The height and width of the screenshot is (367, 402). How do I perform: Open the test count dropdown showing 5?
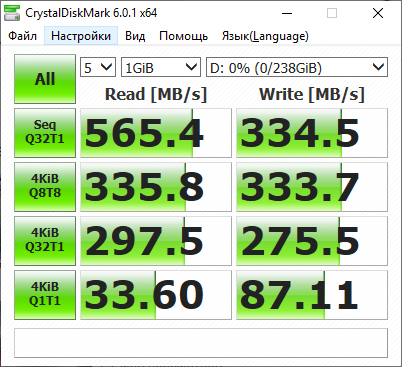coord(98,67)
